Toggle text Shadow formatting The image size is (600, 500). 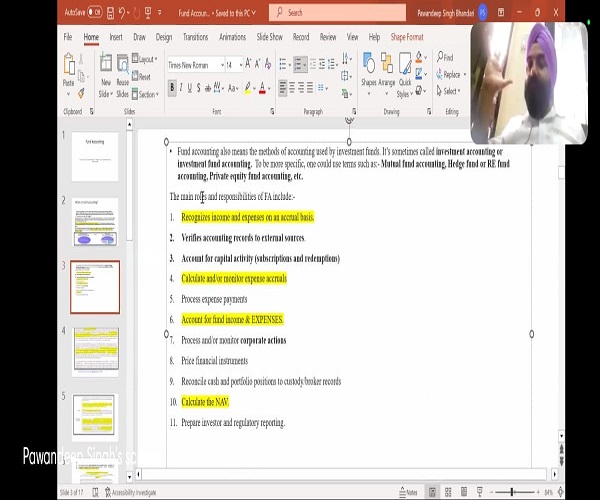click(199, 88)
